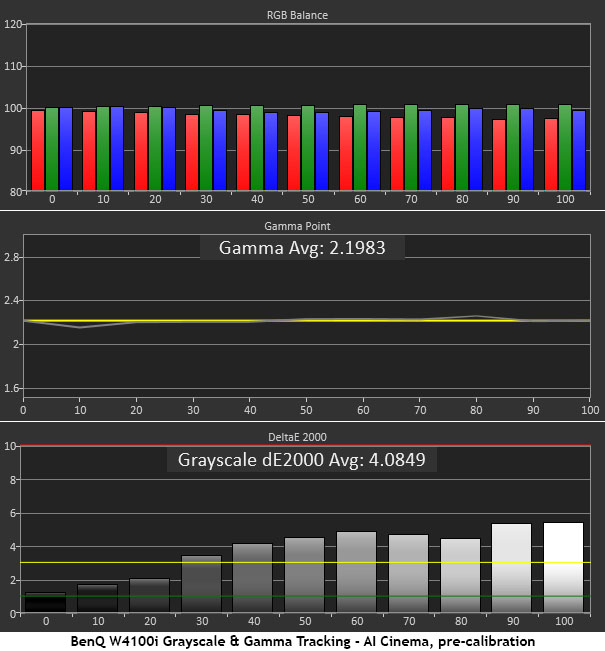Select the green bar at 20 in RGB Balance
The width and height of the screenshot is (605, 651).
coord(155,148)
